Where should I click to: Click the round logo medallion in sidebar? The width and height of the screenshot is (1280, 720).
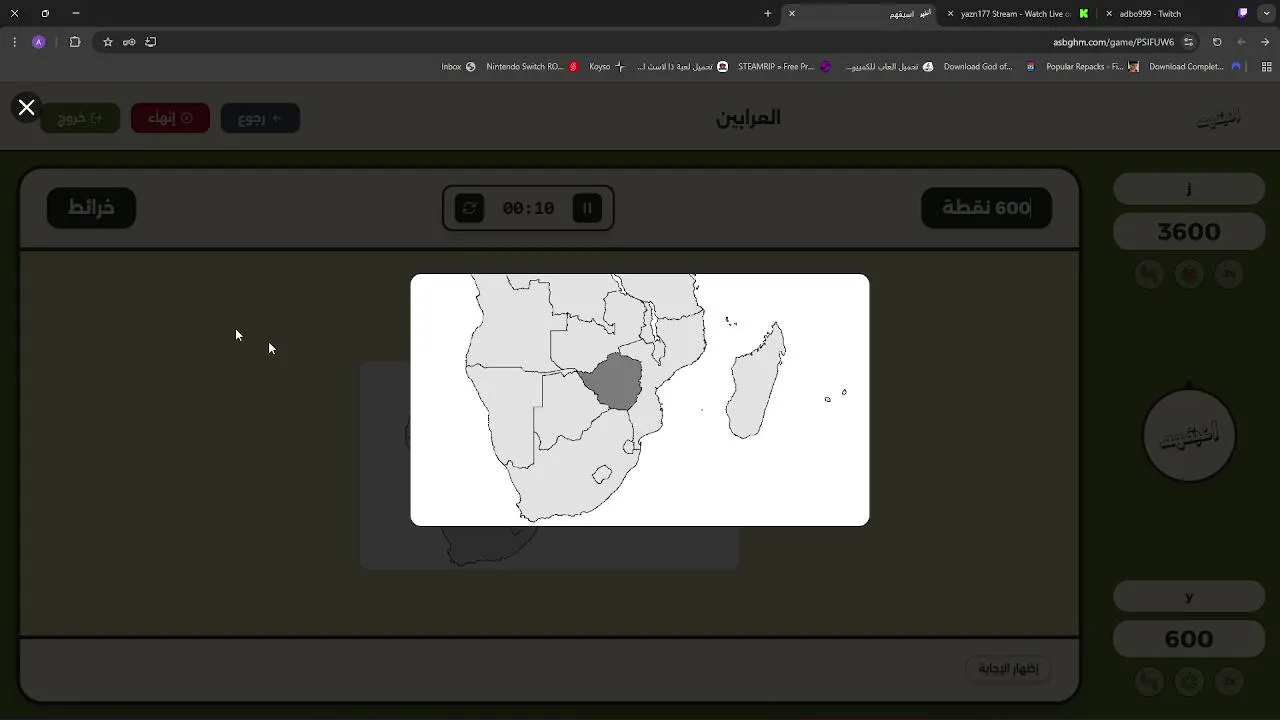click(1189, 436)
